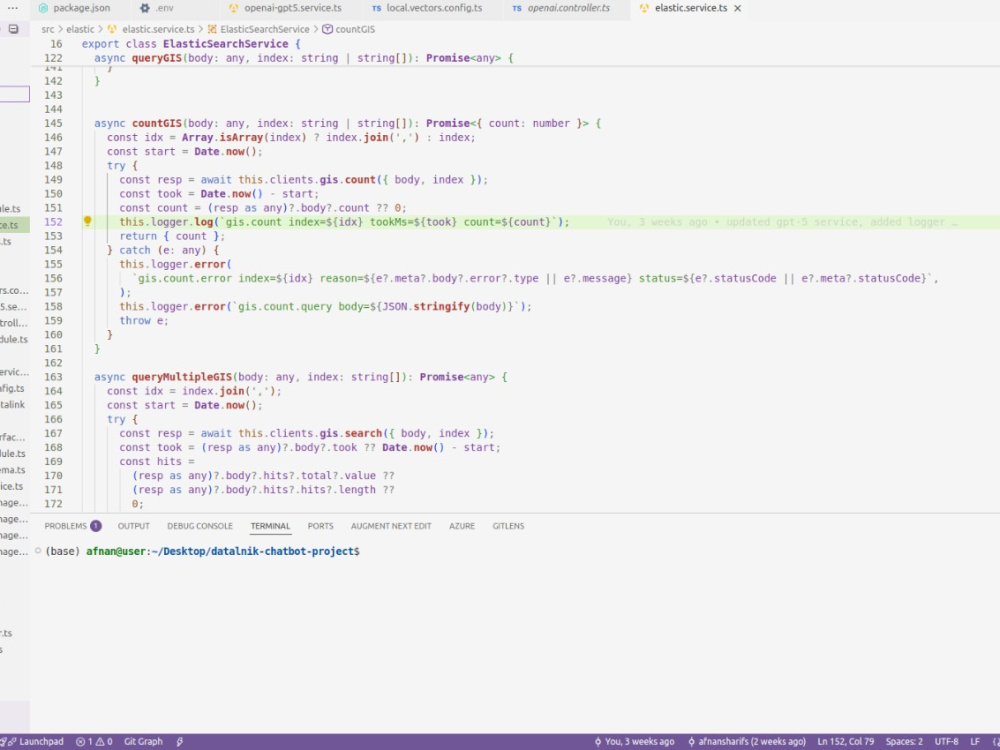Select the Terminal panel tab
The height and width of the screenshot is (750, 1000).
coord(270,526)
